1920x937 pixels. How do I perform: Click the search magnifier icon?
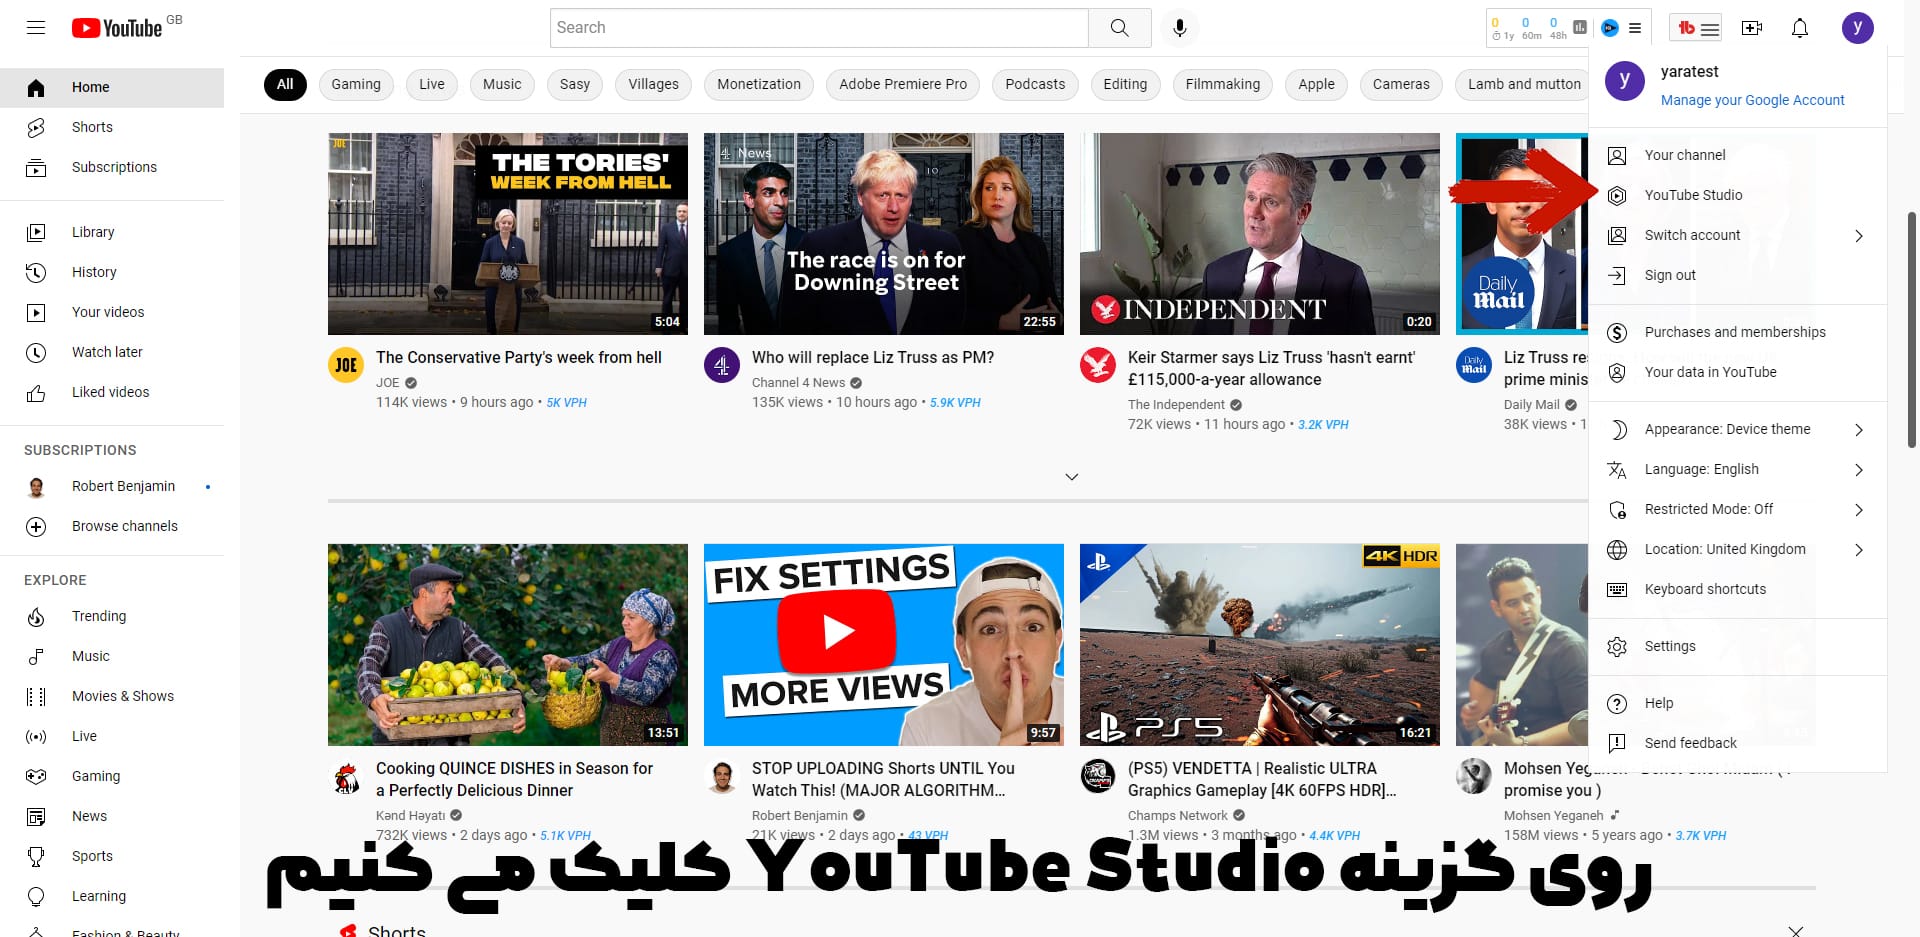(1119, 27)
